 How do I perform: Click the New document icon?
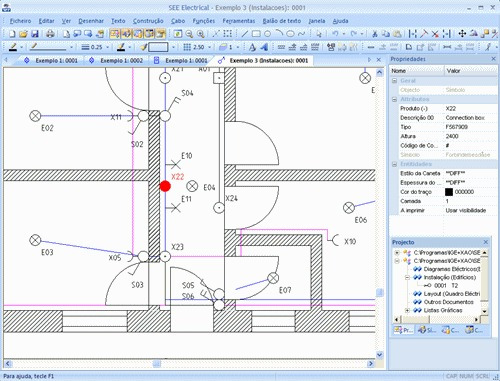tap(12, 34)
